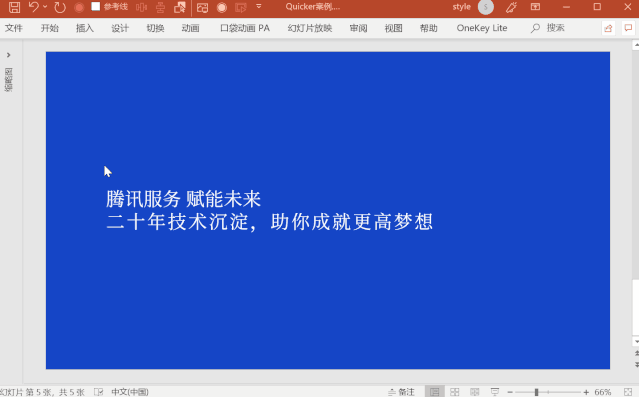Click the pen coming-soon features icon

[x=511, y=7]
